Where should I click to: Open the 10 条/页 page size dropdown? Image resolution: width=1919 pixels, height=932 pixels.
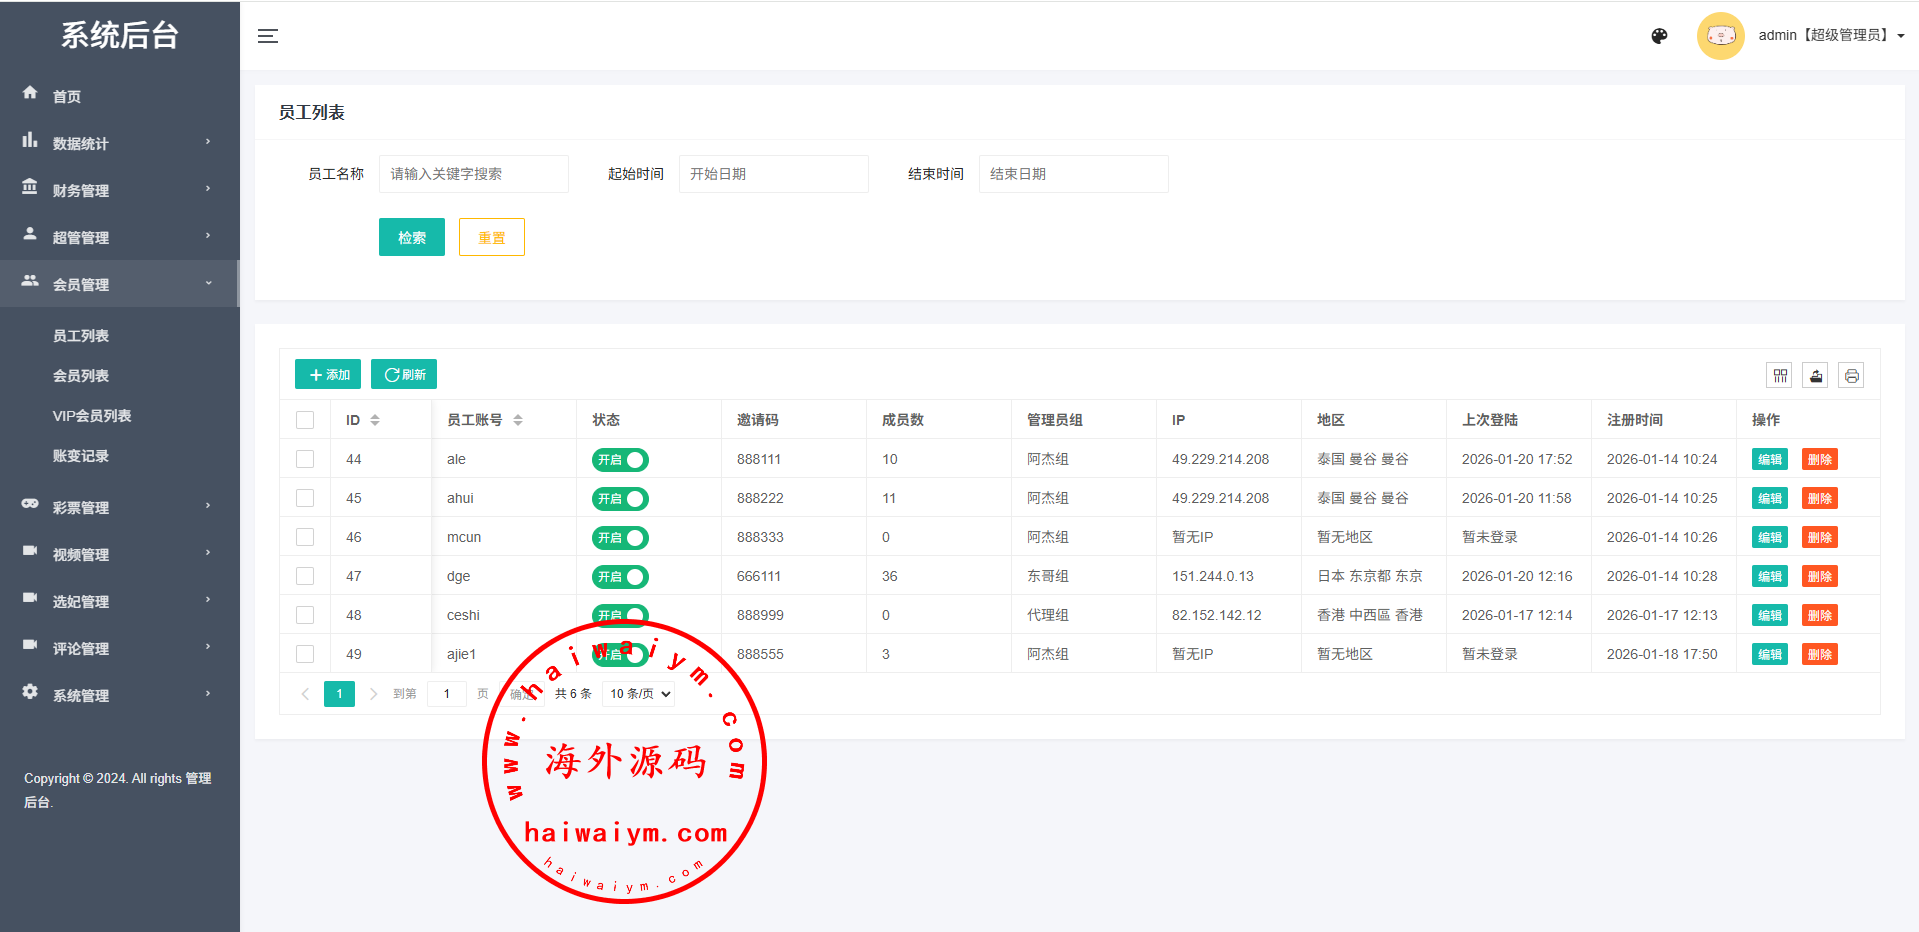tap(639, 694)
